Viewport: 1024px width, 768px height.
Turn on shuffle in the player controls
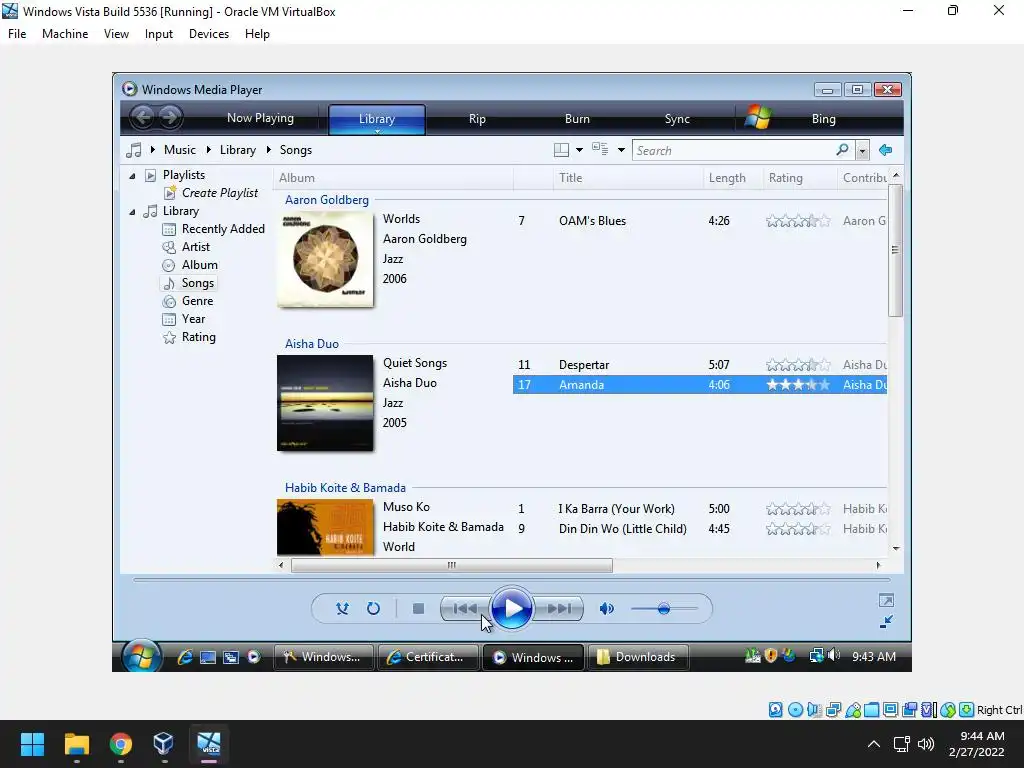pos(342,609)
